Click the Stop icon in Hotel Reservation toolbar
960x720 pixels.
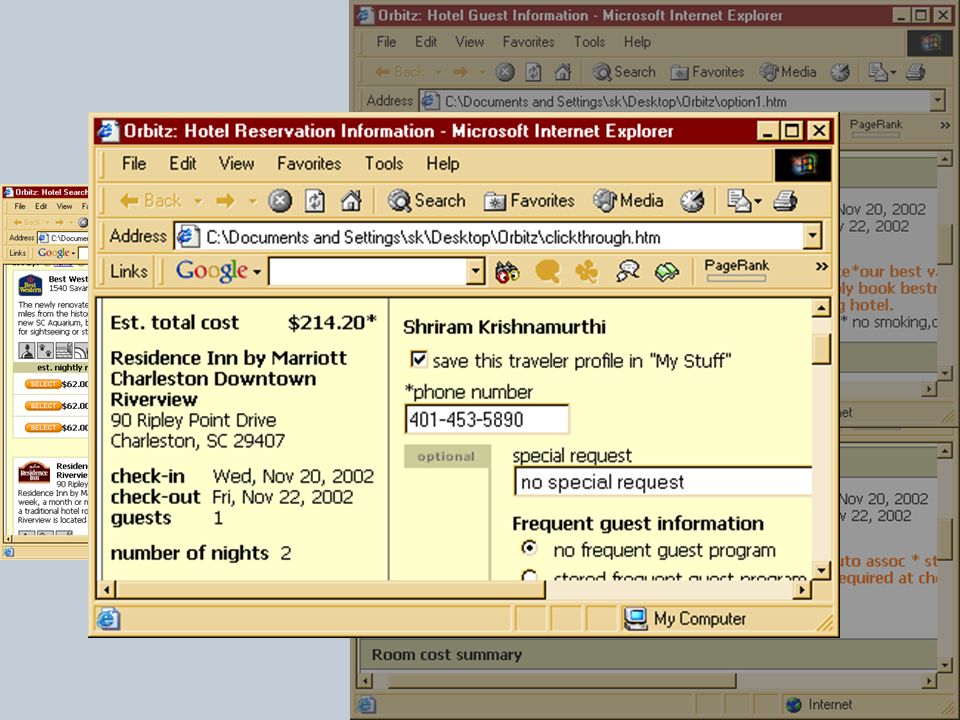[280, 201]
